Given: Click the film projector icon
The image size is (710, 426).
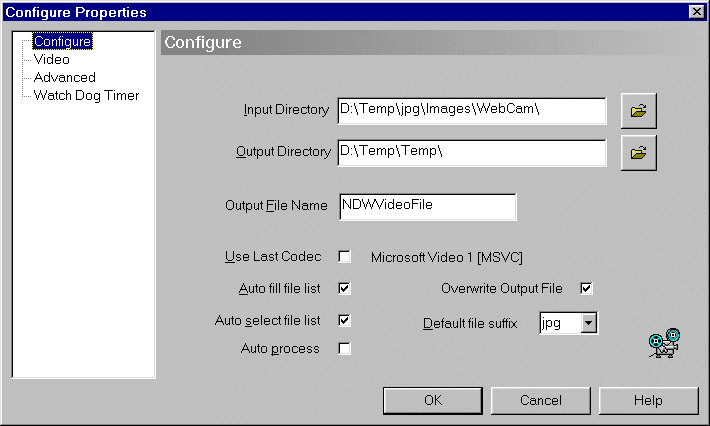Looking at the screenshot, I should point(664,343).
